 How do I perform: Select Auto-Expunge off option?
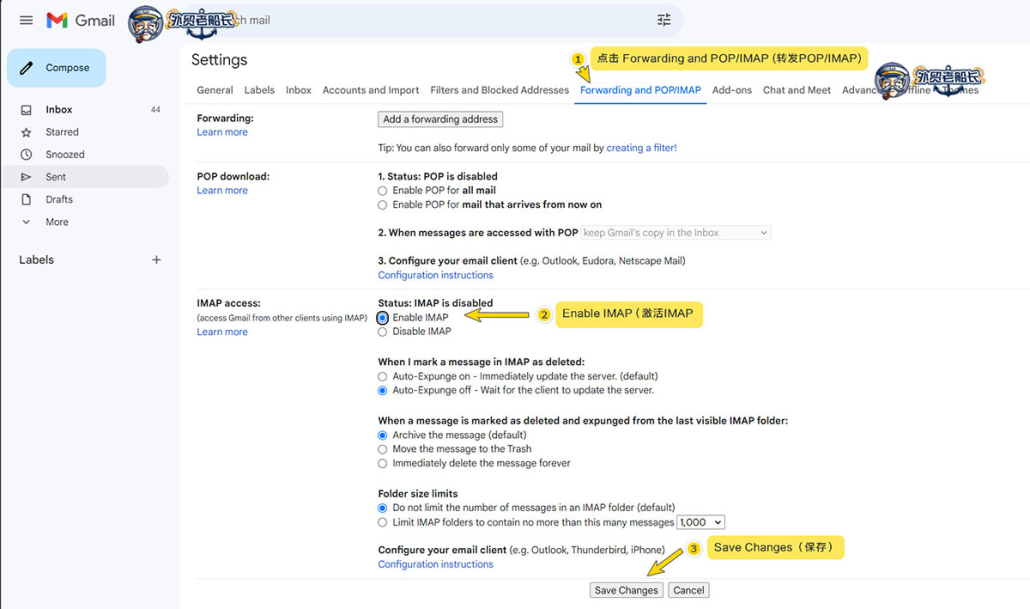(x=382, y=391)
